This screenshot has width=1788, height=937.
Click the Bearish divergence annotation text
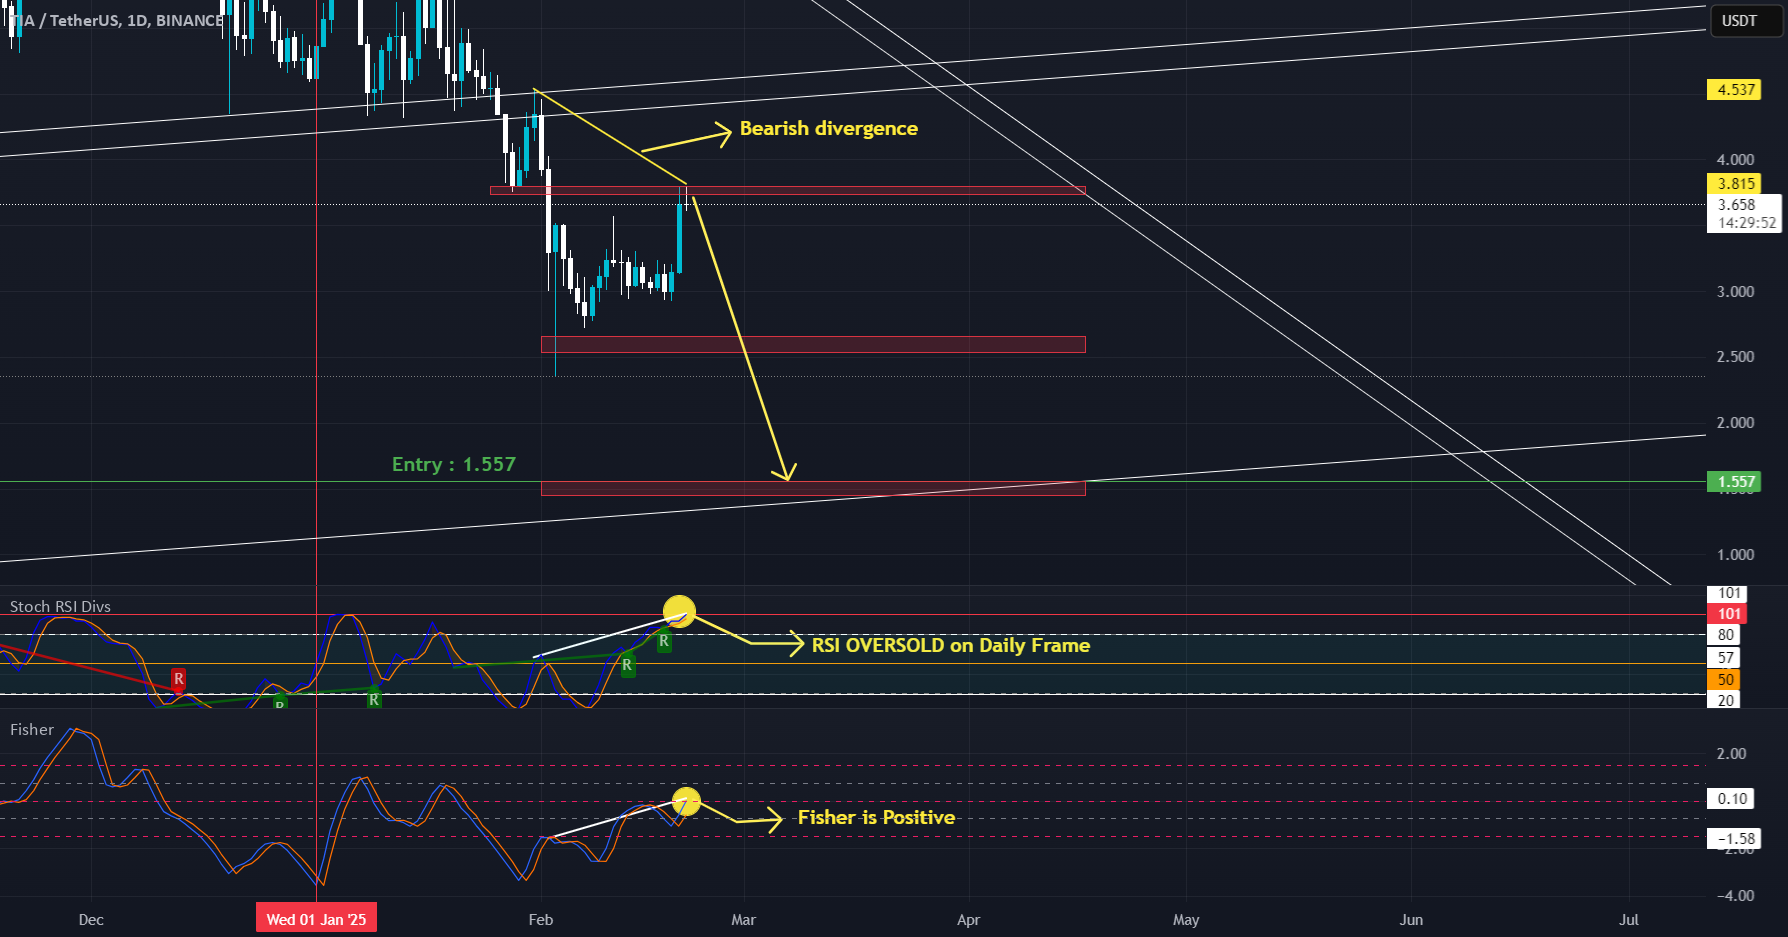[x=829, y=128]
